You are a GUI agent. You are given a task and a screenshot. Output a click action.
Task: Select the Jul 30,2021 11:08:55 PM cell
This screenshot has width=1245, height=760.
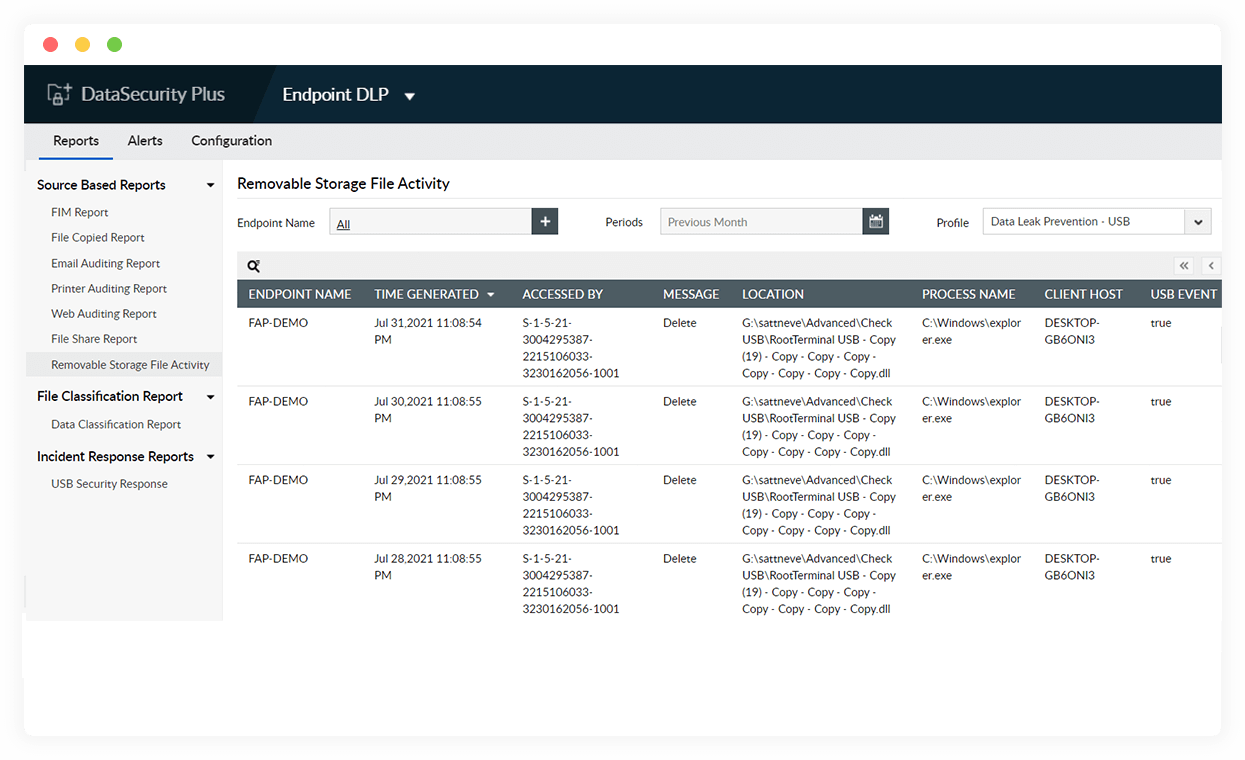pos(428,410)
